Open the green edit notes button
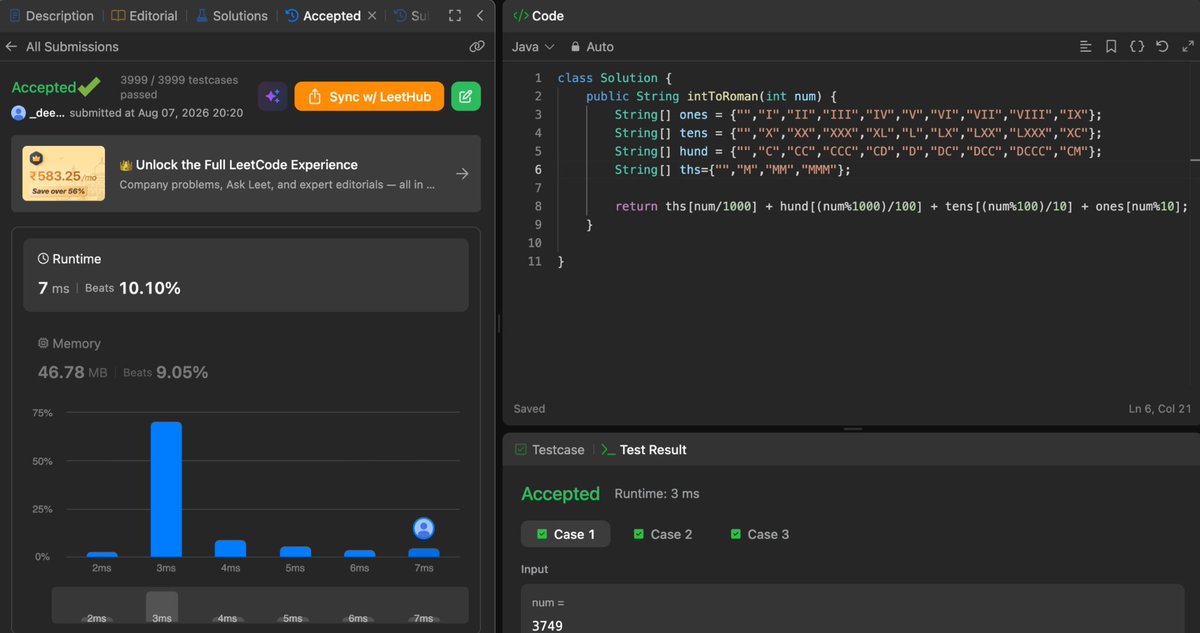 click(466, 96)
